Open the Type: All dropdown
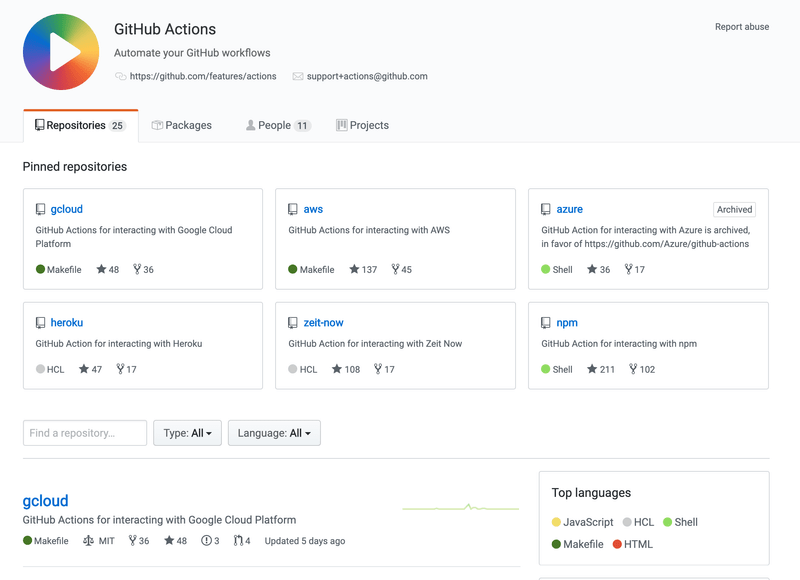Screen dimensions: 800x580 click(187, 433)
